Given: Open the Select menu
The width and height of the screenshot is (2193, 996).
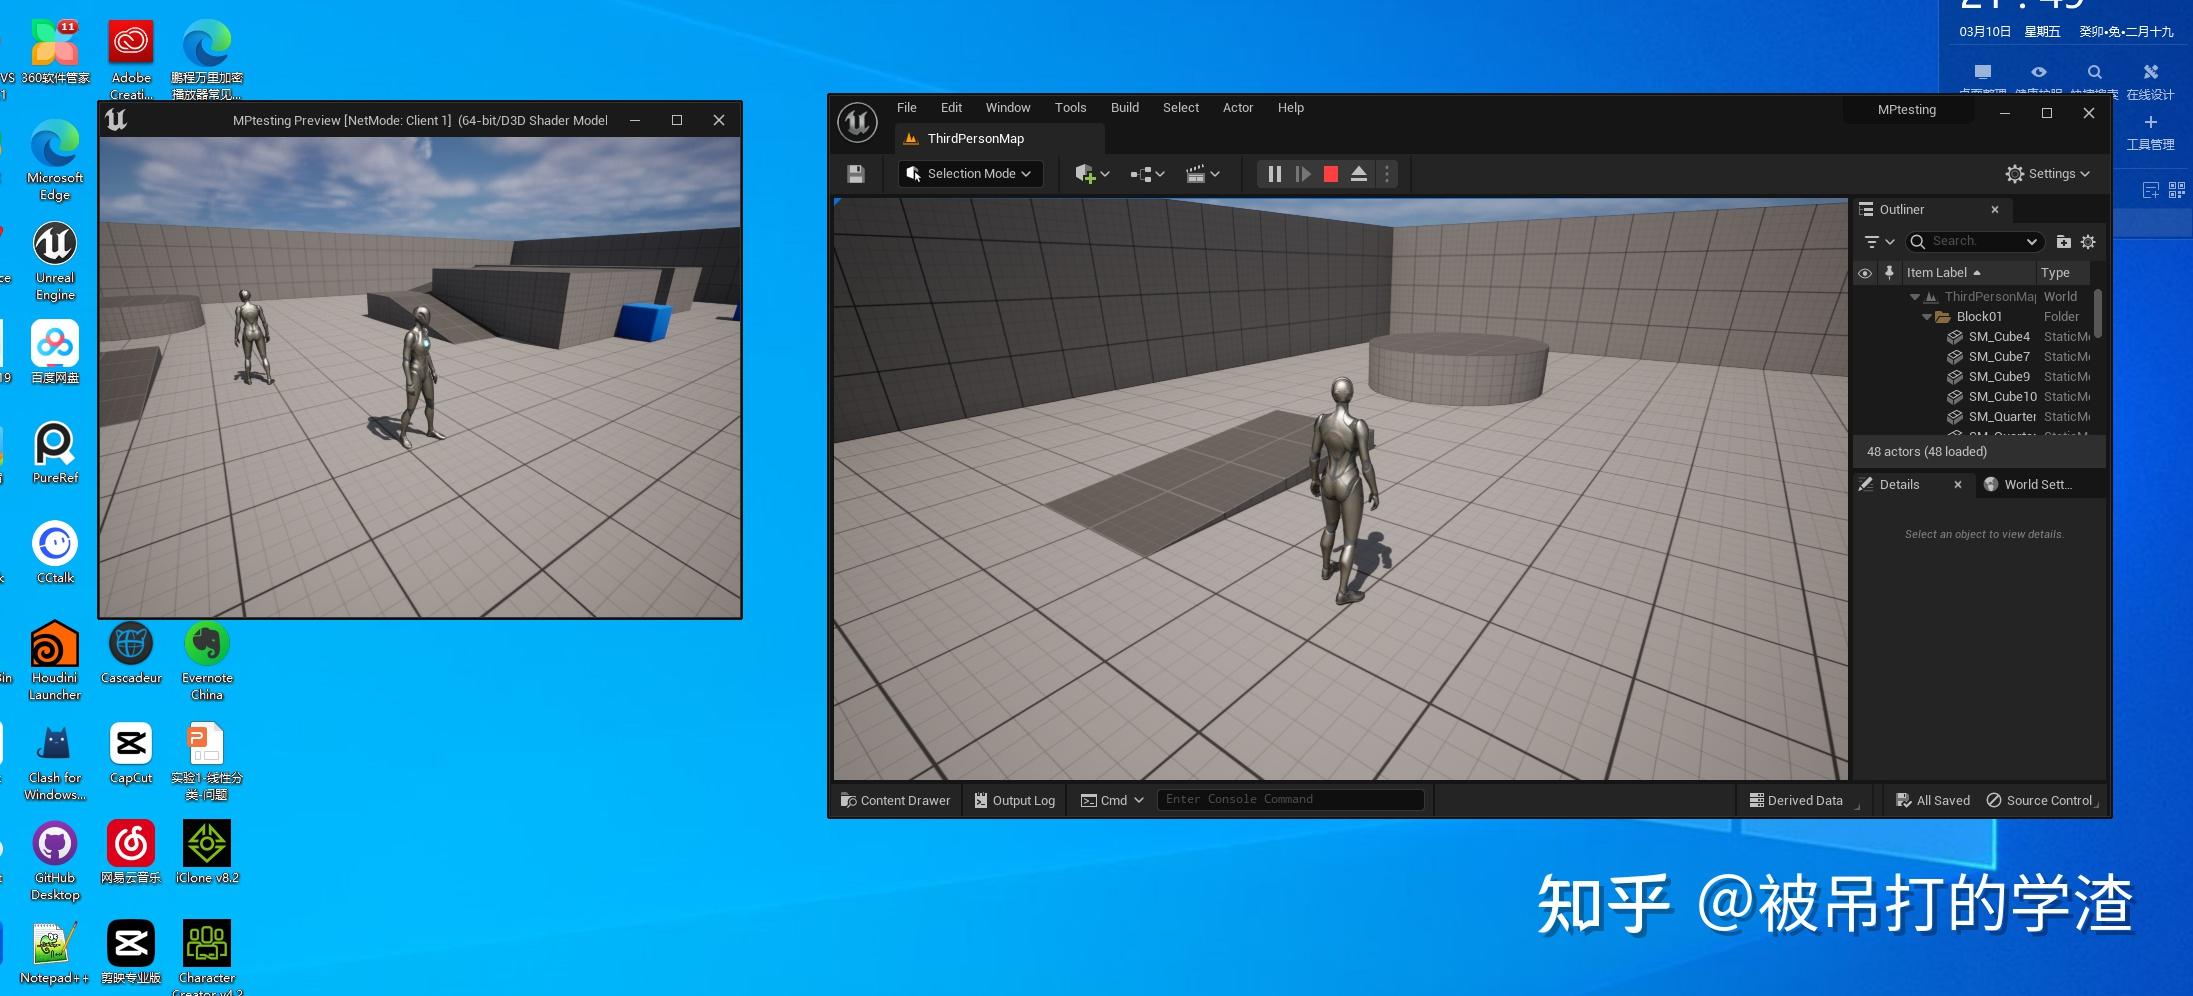Looking at the screenshot, I should click(x=1181, y=108).
